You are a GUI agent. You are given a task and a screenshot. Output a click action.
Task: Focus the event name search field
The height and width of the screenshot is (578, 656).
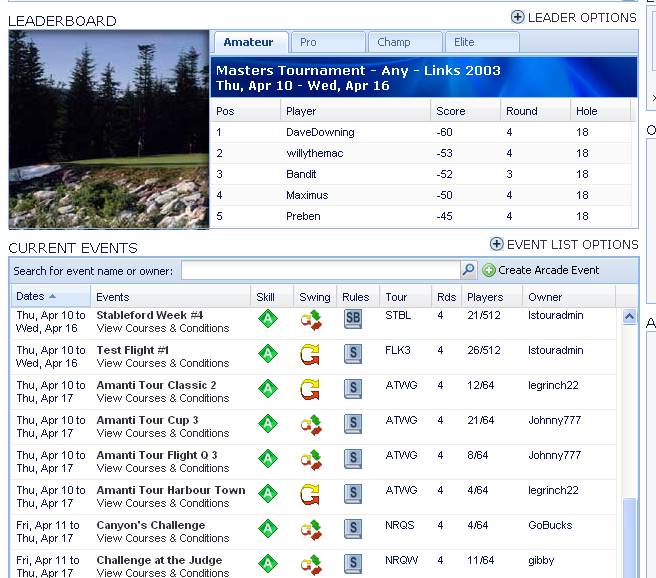pyautogui.click(x=320, y=270)
